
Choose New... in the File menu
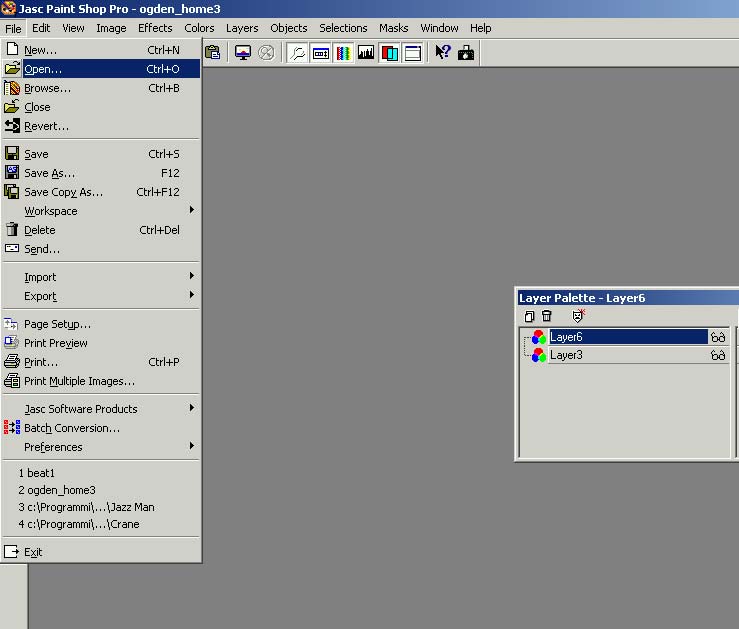pos(101,50)
